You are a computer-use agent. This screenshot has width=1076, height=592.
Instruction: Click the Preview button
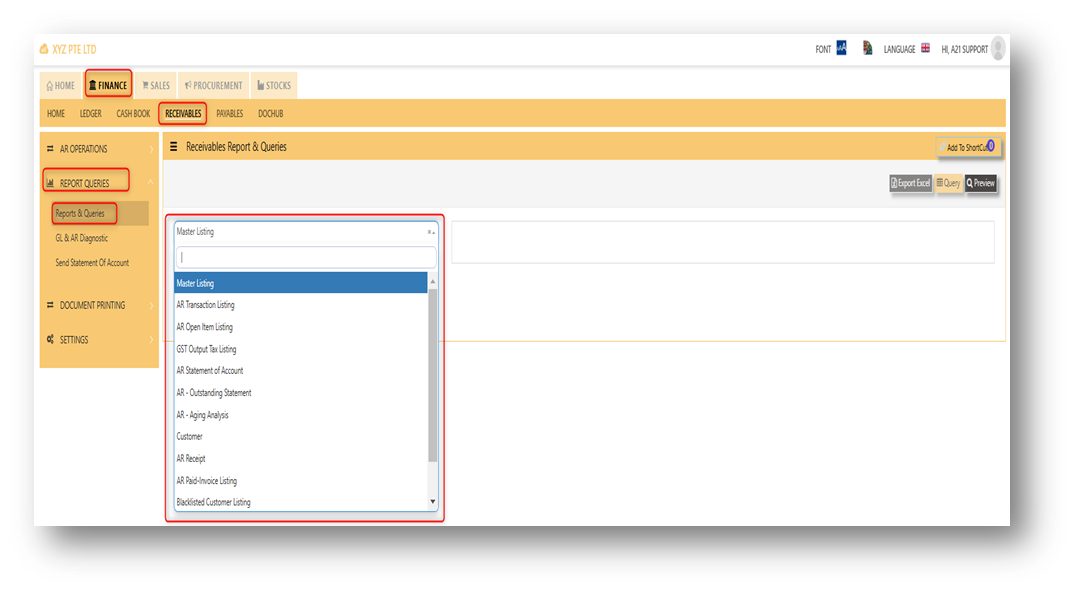[x=981, y=183]
